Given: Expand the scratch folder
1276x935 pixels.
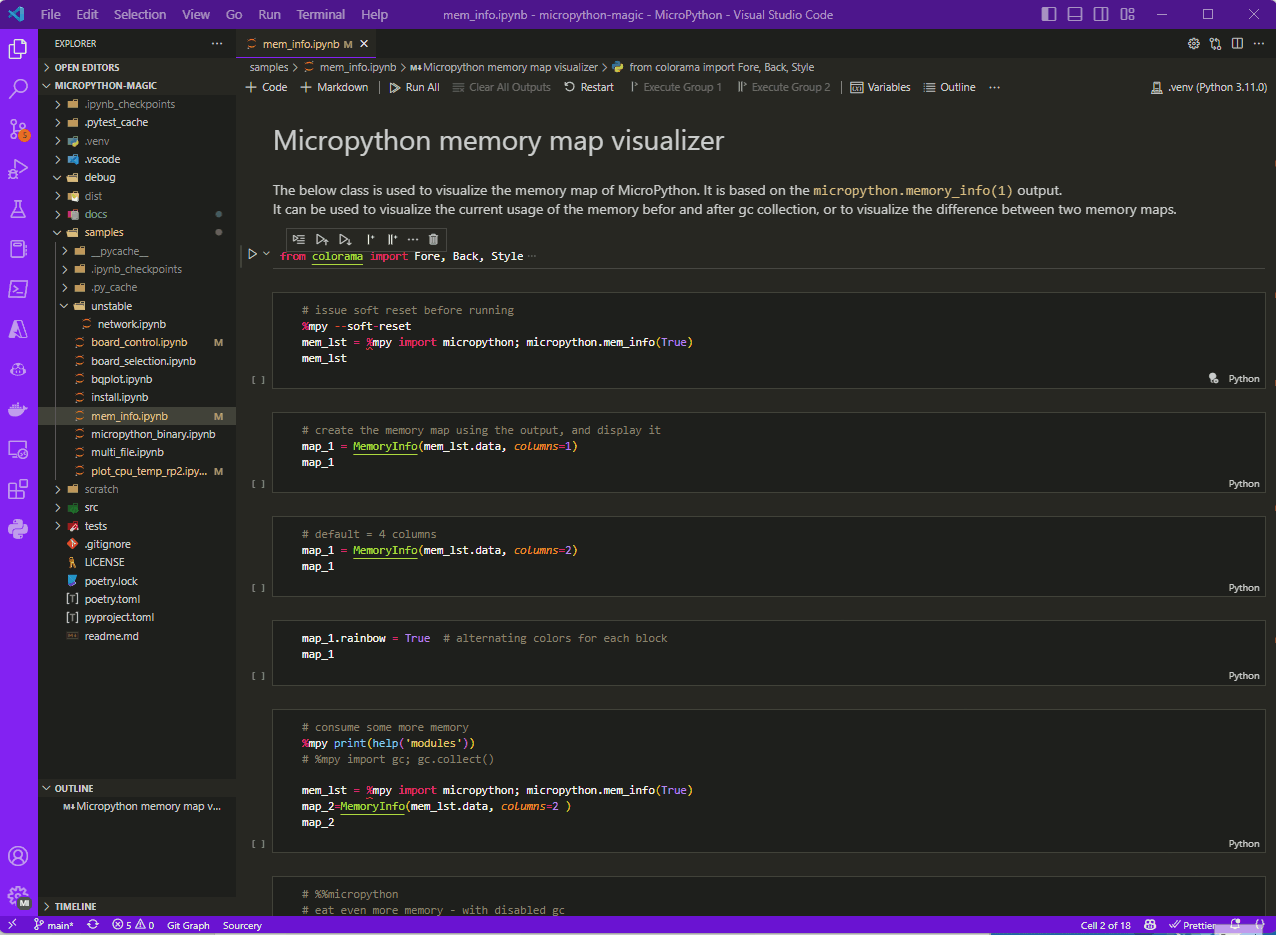Looking at the screenshot, I should pyautogui.click(x=137, y=489).
